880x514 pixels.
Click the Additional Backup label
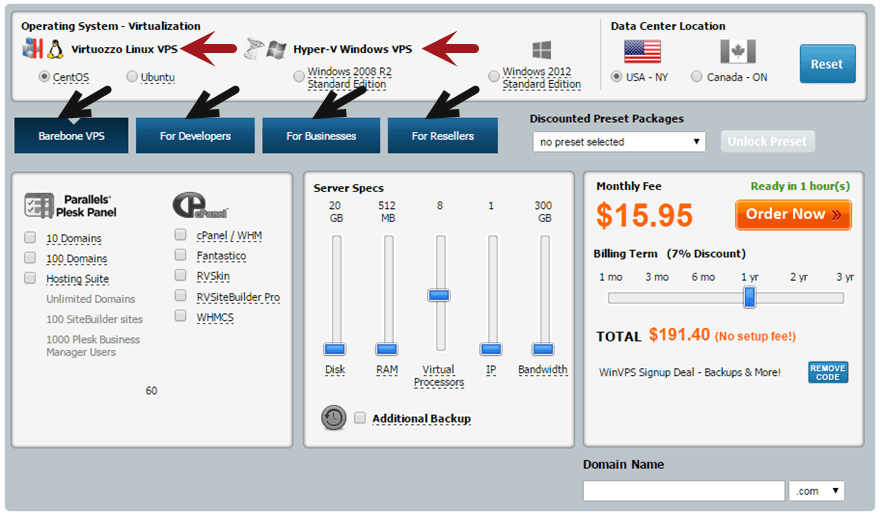421,419
